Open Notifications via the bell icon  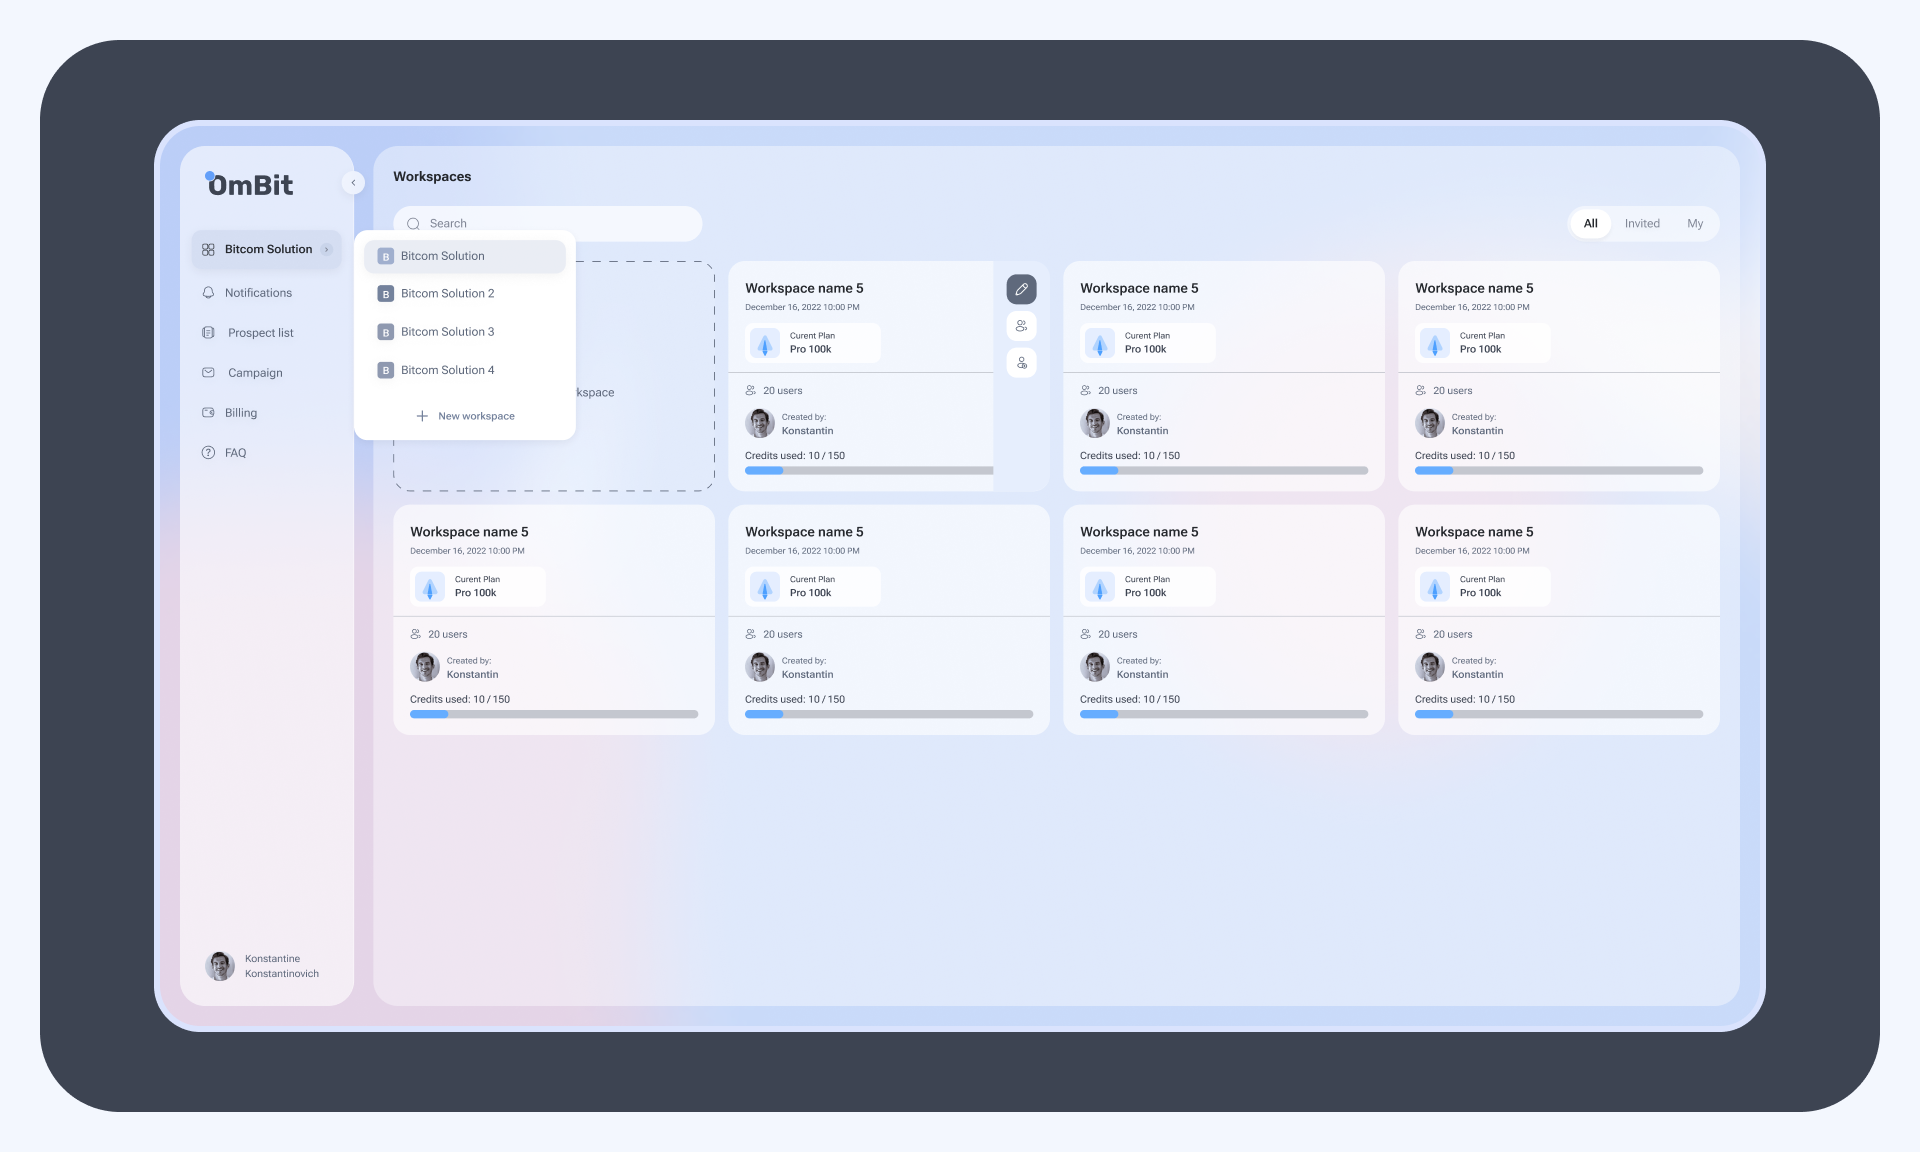(x=208, y=293)
